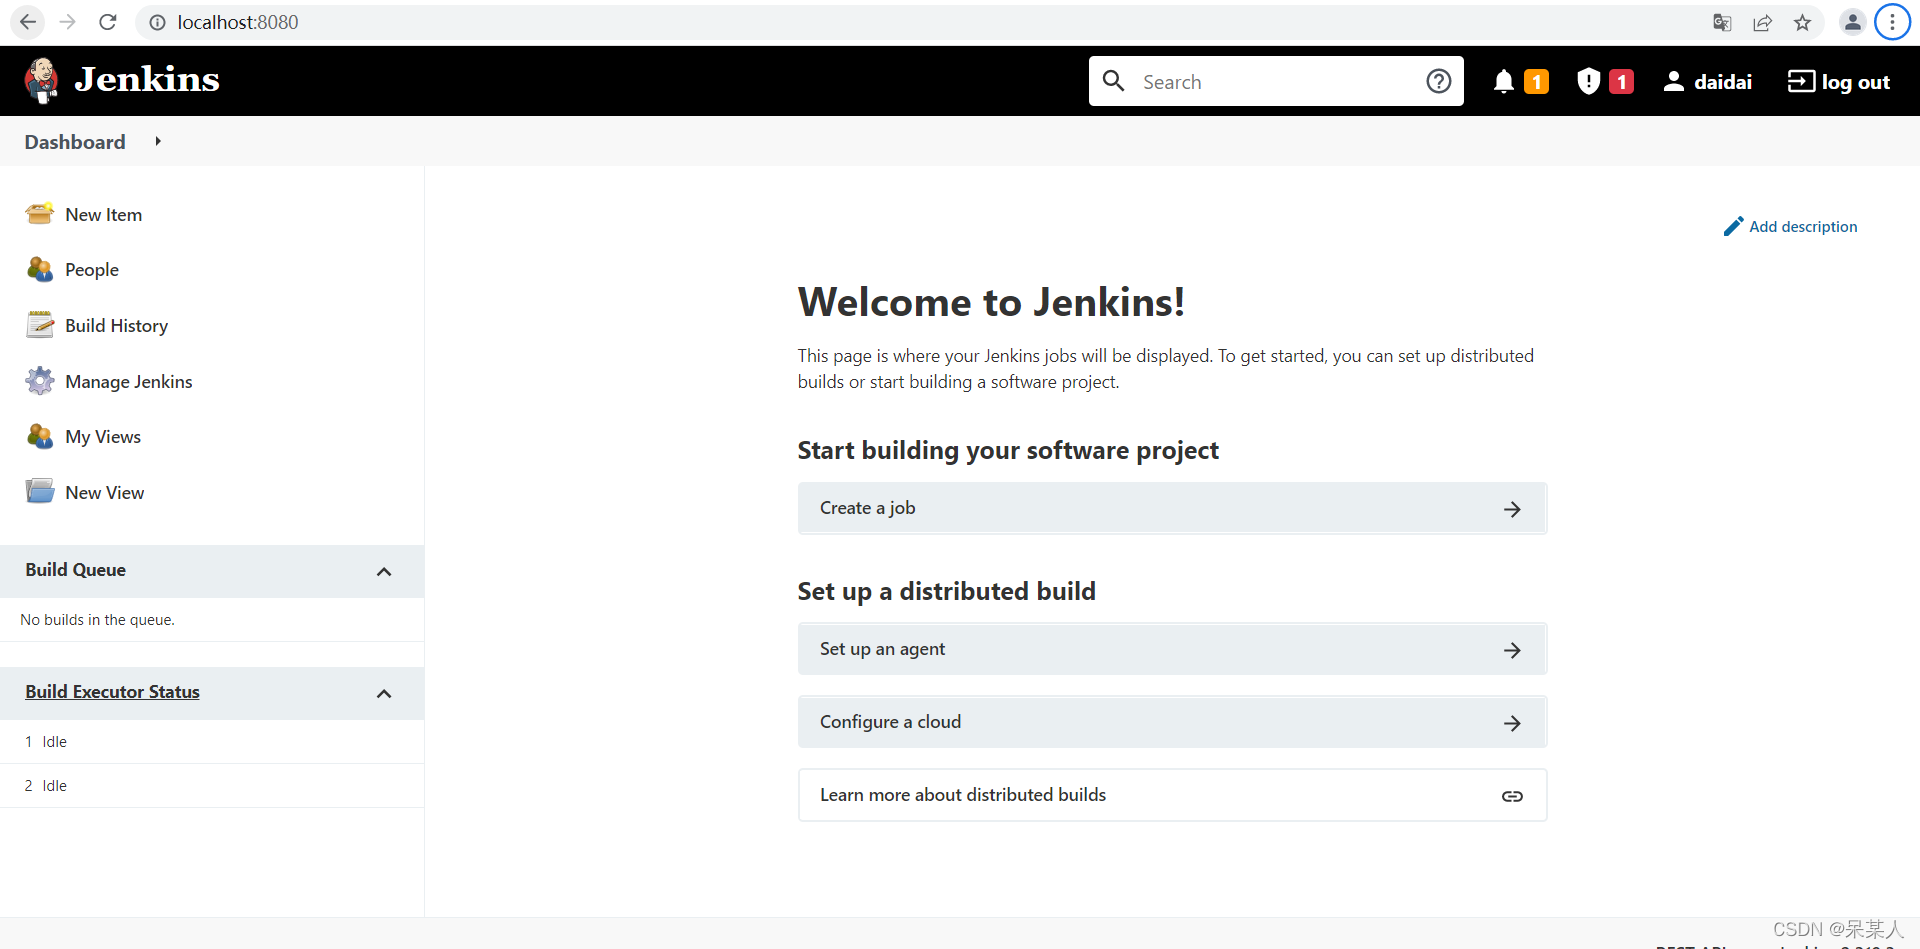Image resolution: width=1920 pixels, height=949 pixels.
Task: Open the Dashboard breadcrumb
Action: (75, 142)
